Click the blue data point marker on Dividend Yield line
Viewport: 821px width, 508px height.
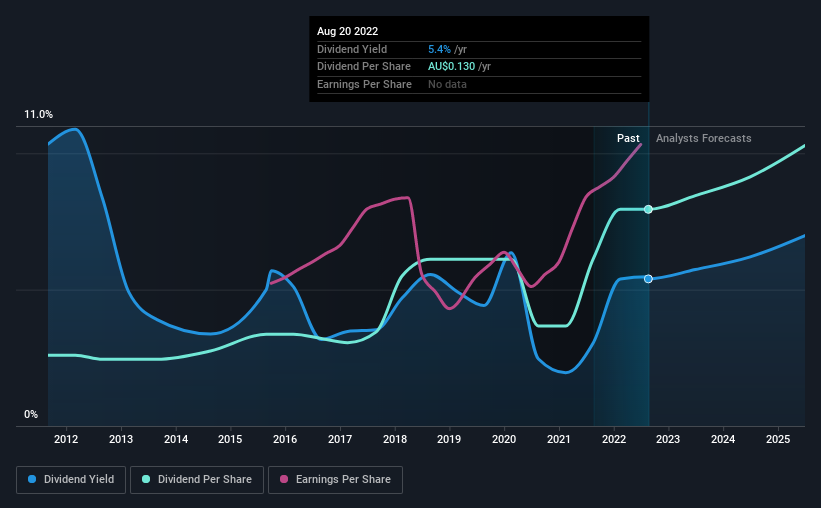pyautogui.click(x=648, y=279)
